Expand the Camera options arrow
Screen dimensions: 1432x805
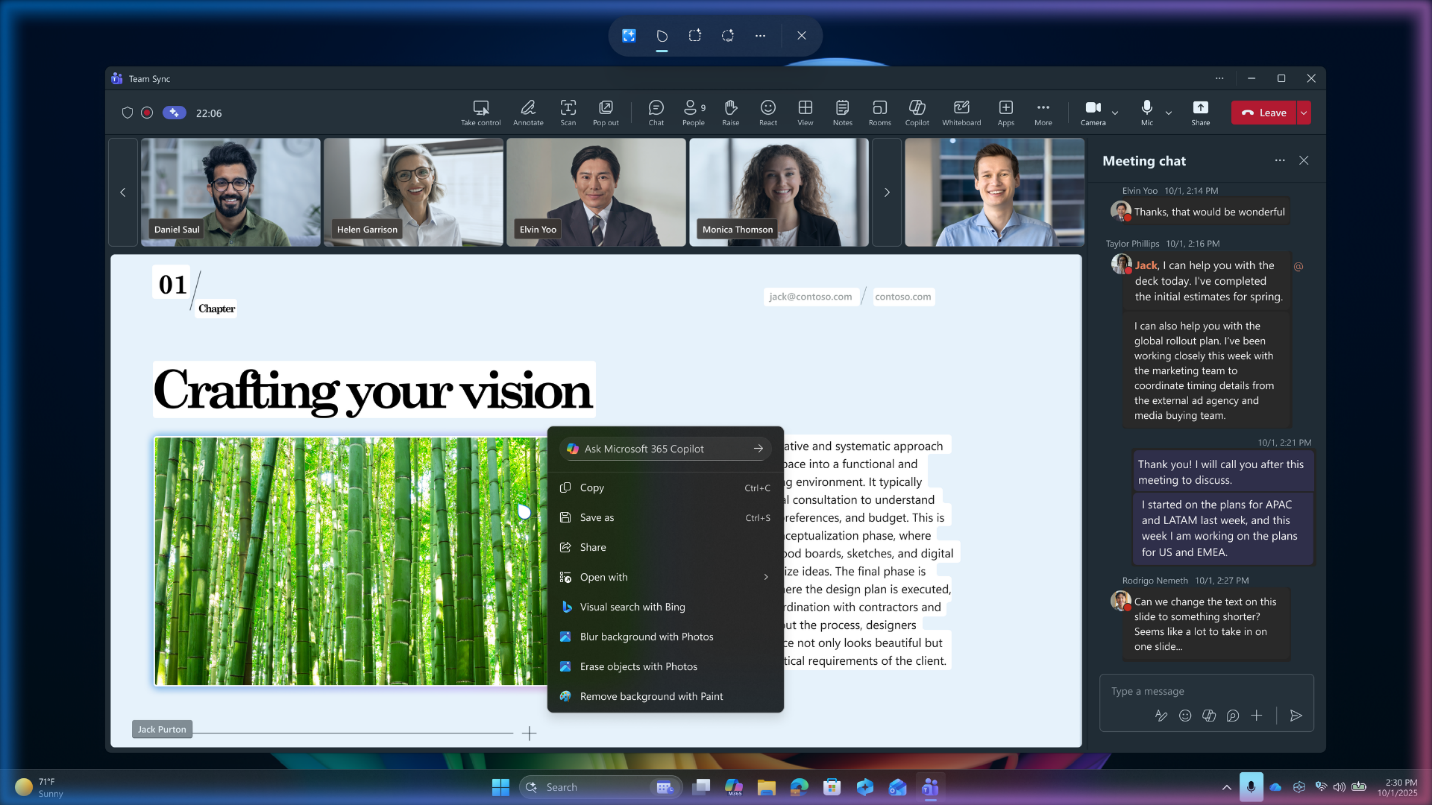click(1115, 113)
